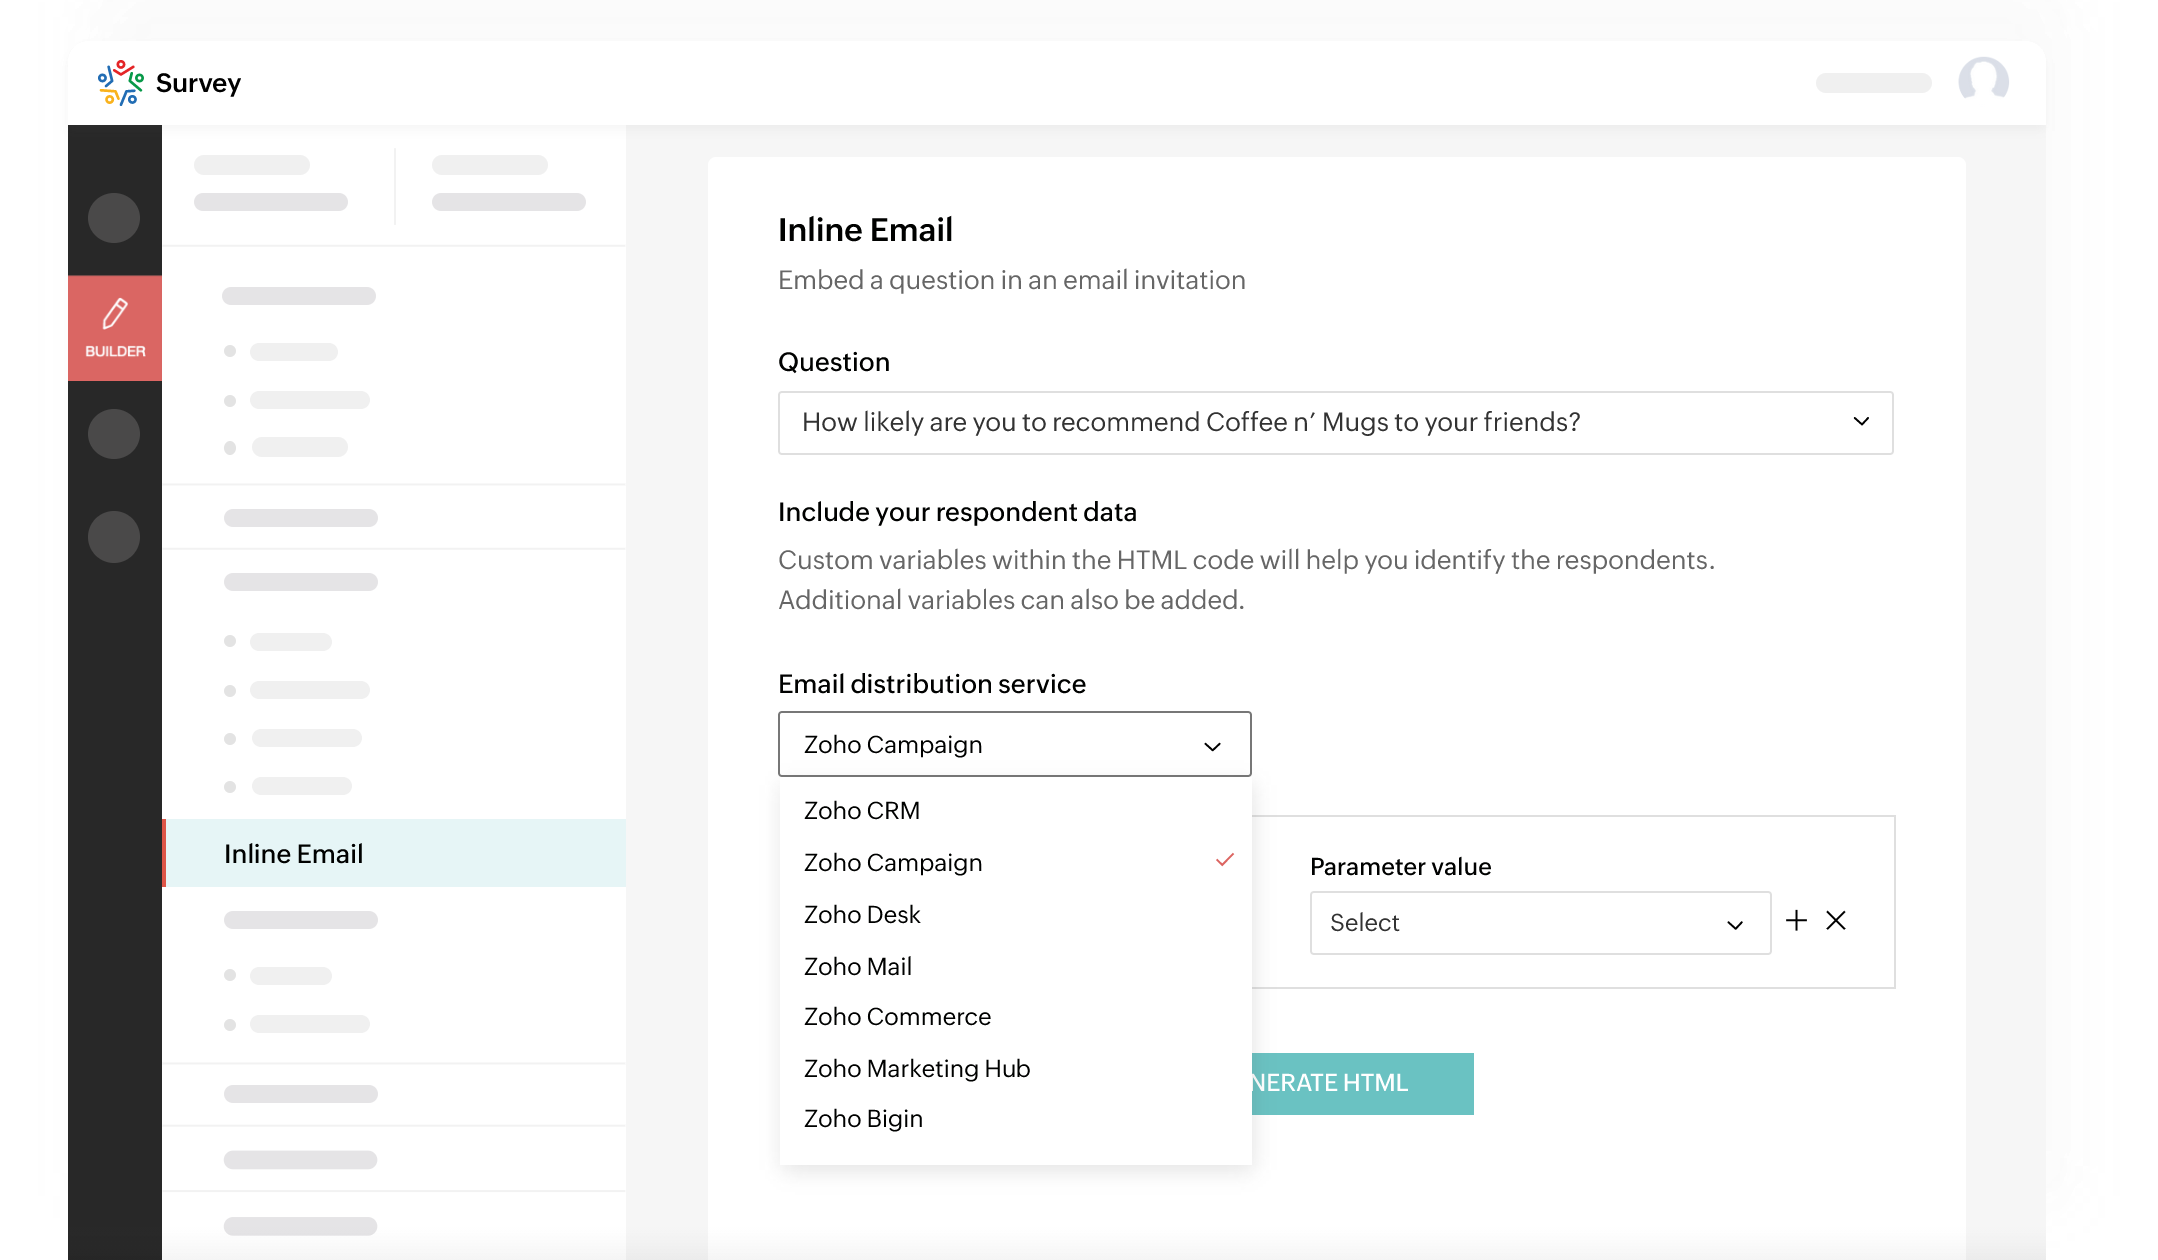Click the plus icon to add parameter
Viewport: 2158px width, 1260px height.
tap(1796, 921)
